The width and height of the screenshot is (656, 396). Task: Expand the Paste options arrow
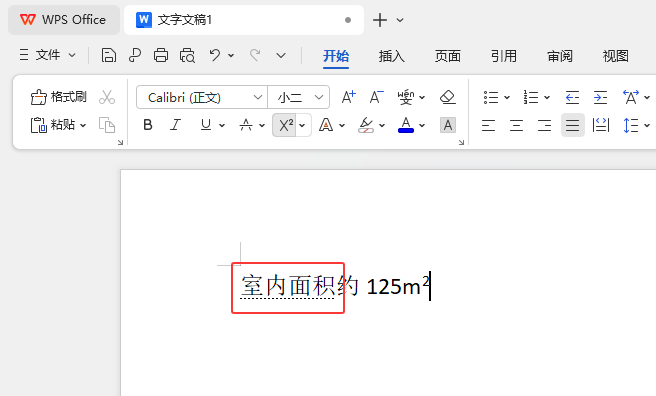point(83,125)
